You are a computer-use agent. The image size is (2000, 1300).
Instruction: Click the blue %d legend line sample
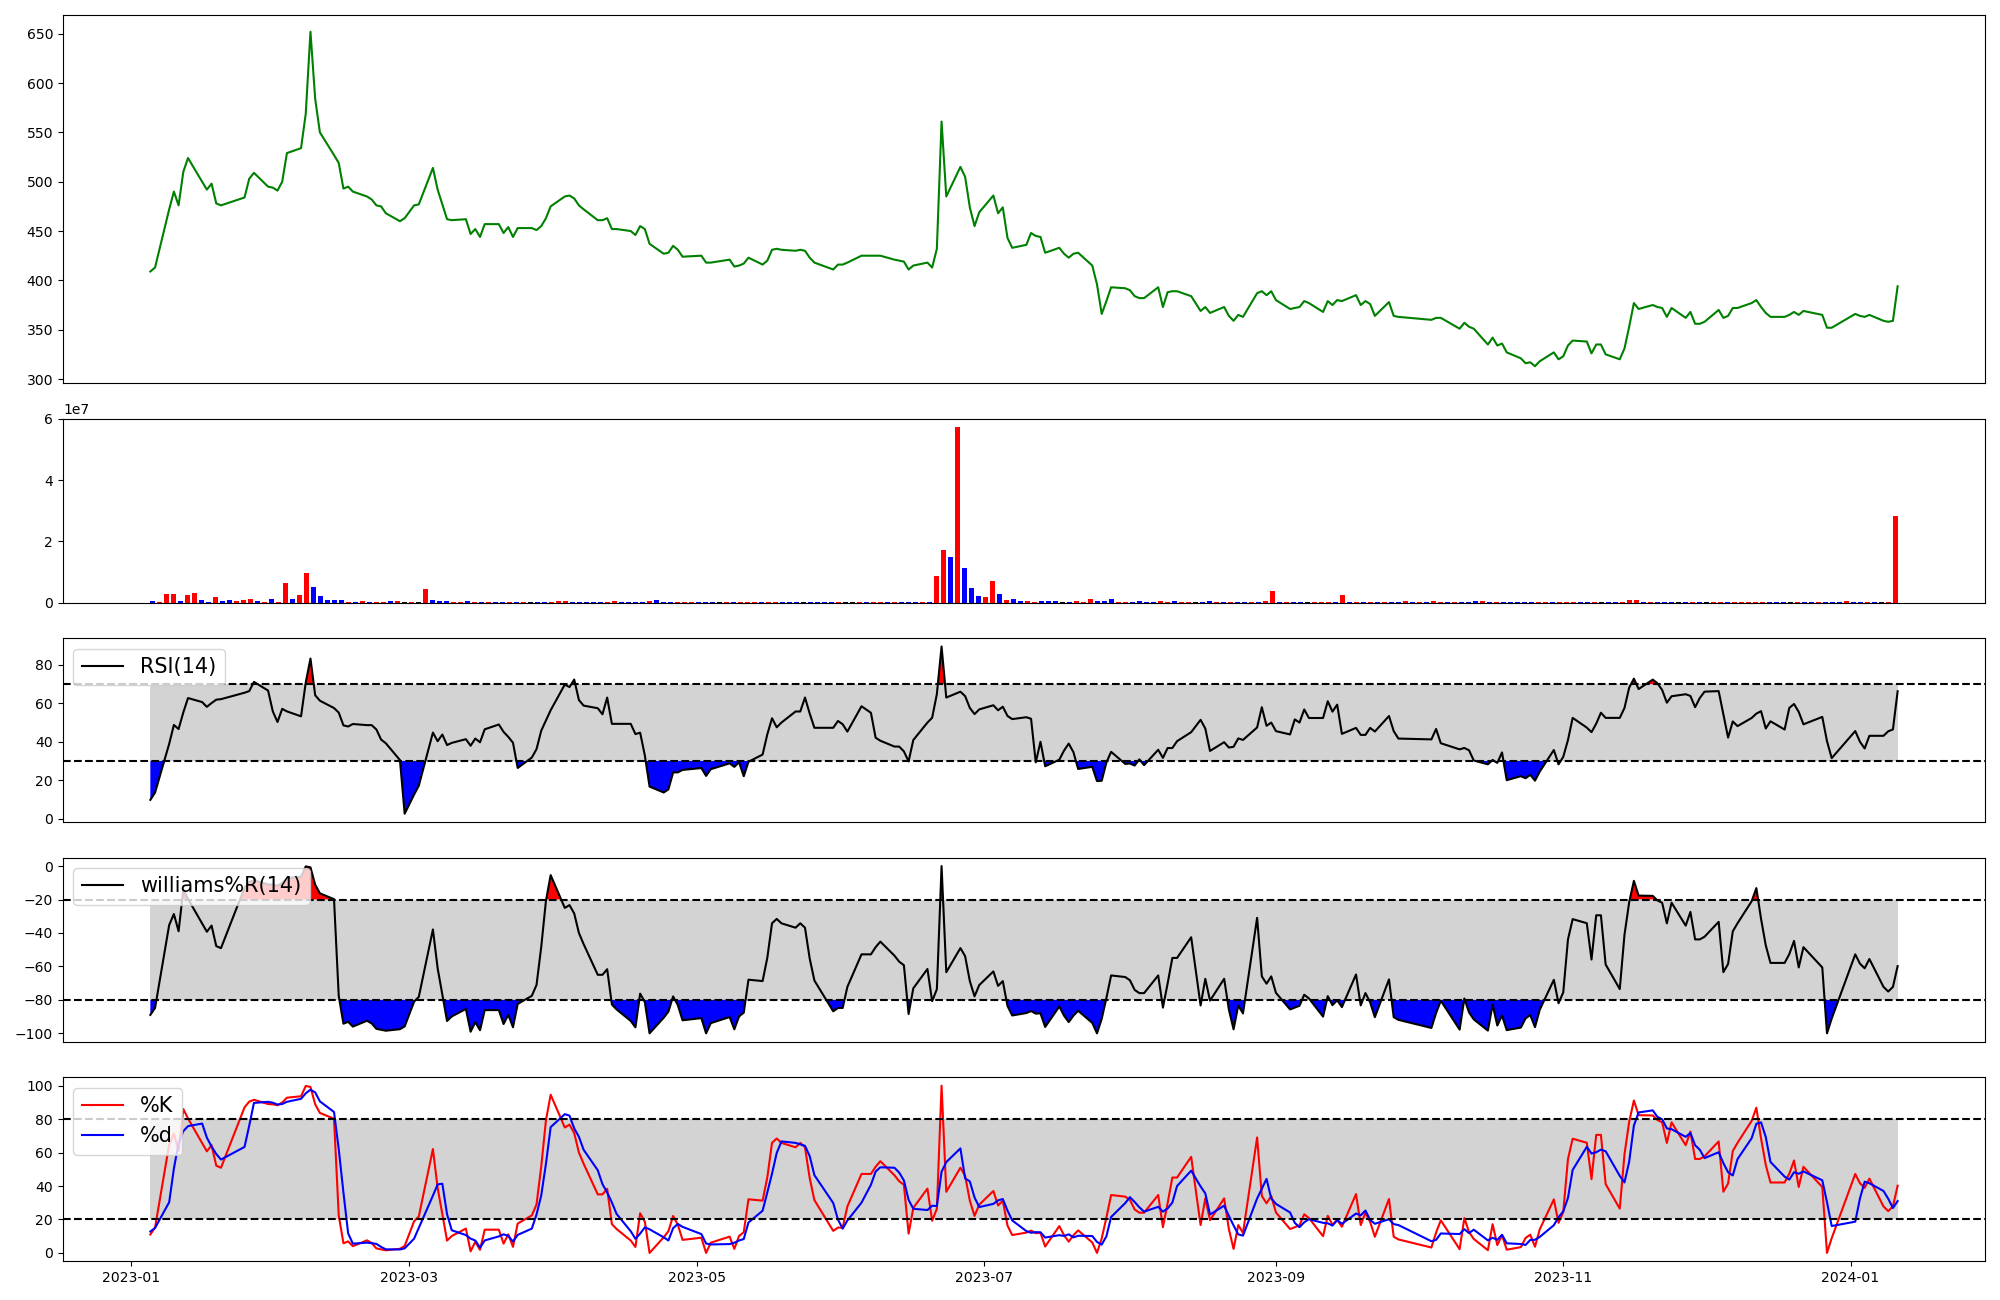click(102, 1135)
